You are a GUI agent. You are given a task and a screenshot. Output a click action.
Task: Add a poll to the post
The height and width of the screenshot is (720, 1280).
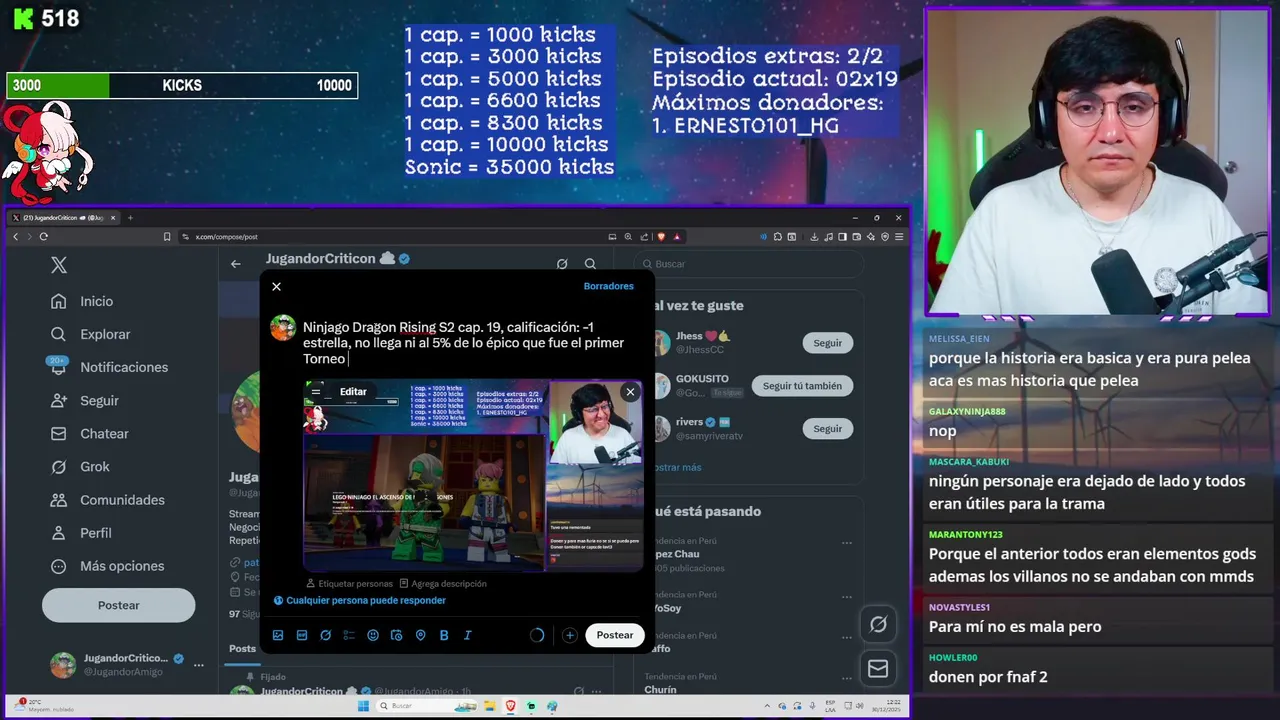349,635
